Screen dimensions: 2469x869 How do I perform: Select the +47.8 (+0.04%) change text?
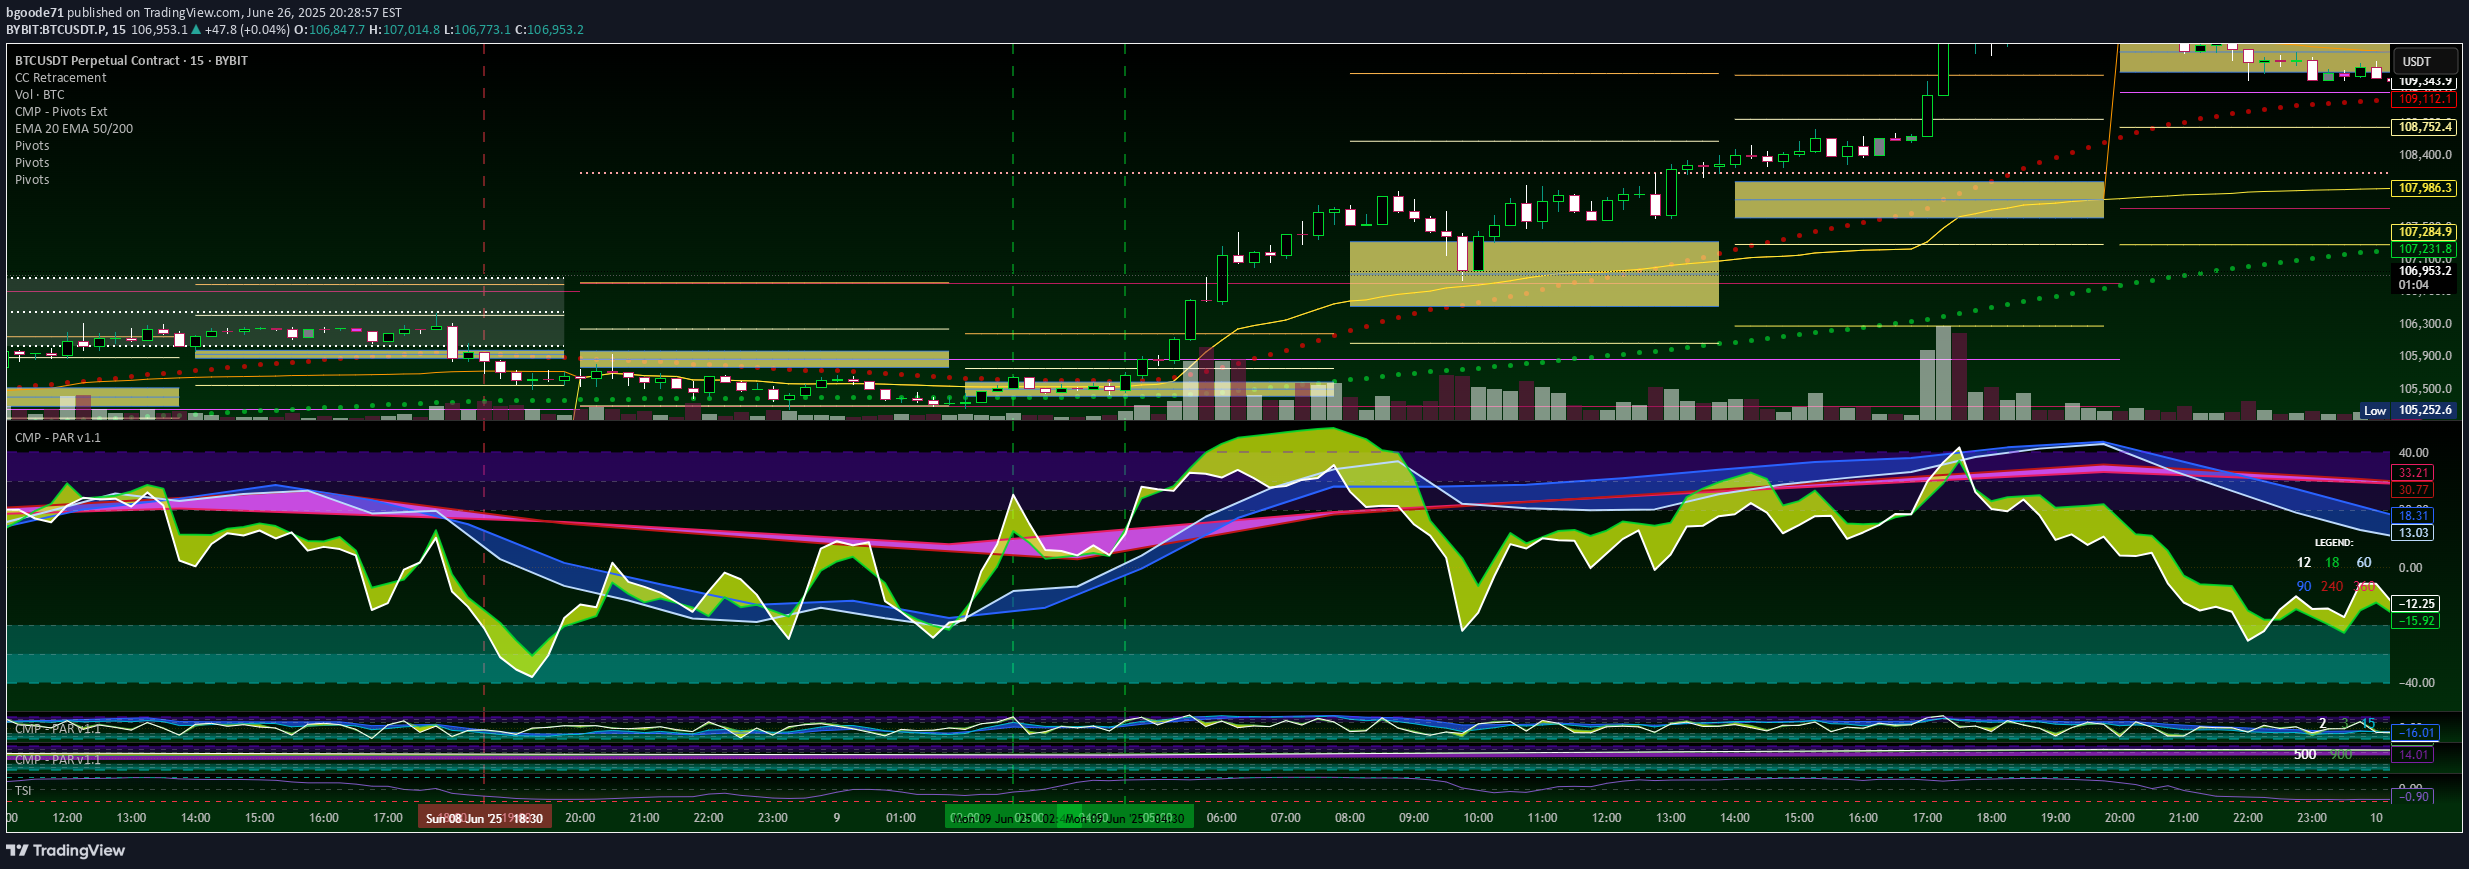(x=246, y=30)
